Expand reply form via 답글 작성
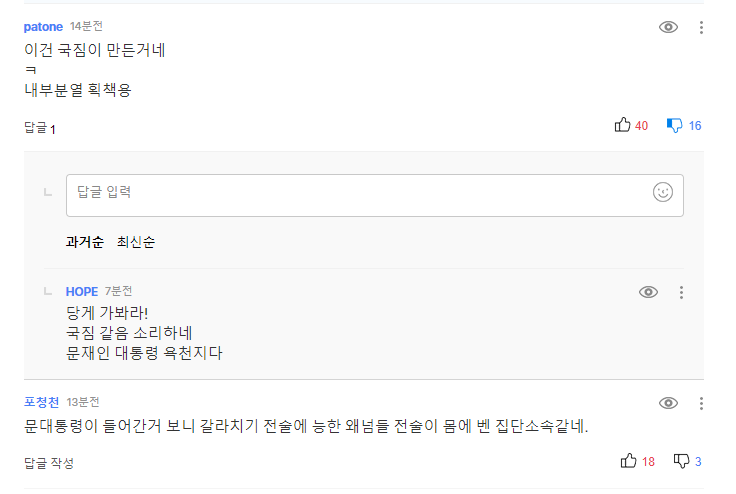The image size is (736, 494). (x=49, y=463)
